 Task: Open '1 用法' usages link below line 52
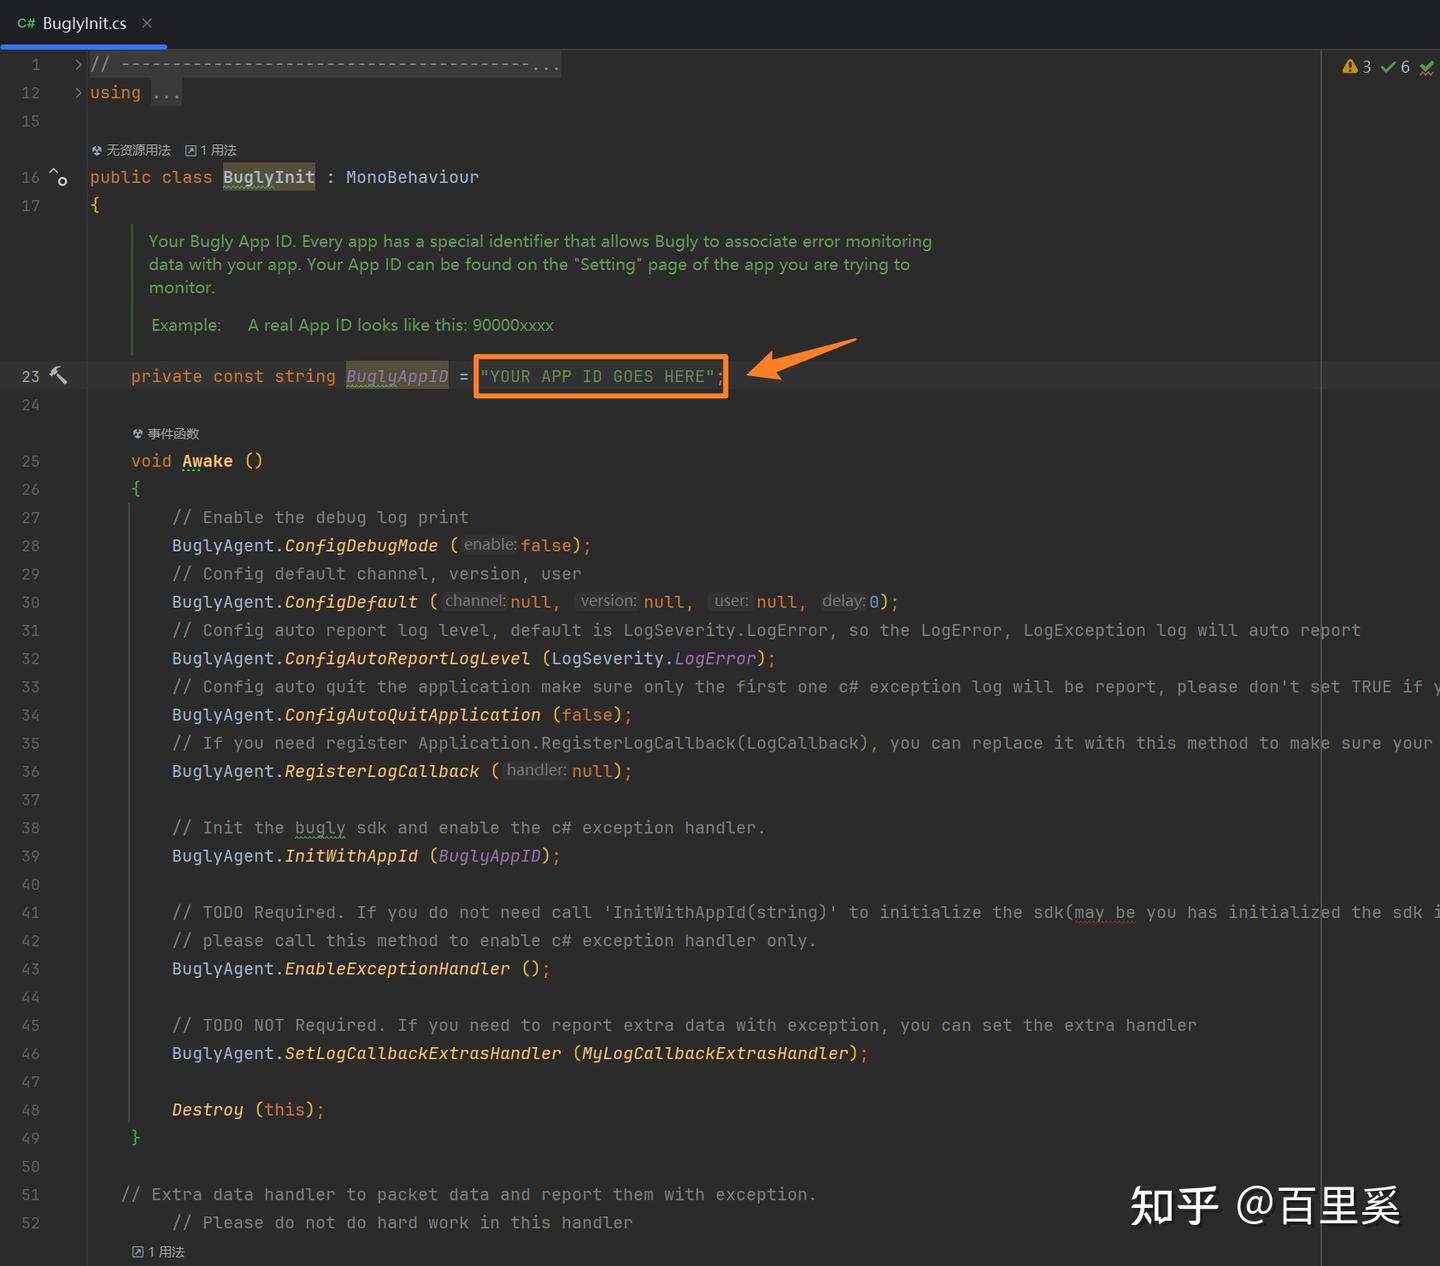(x=159, y=1252)
